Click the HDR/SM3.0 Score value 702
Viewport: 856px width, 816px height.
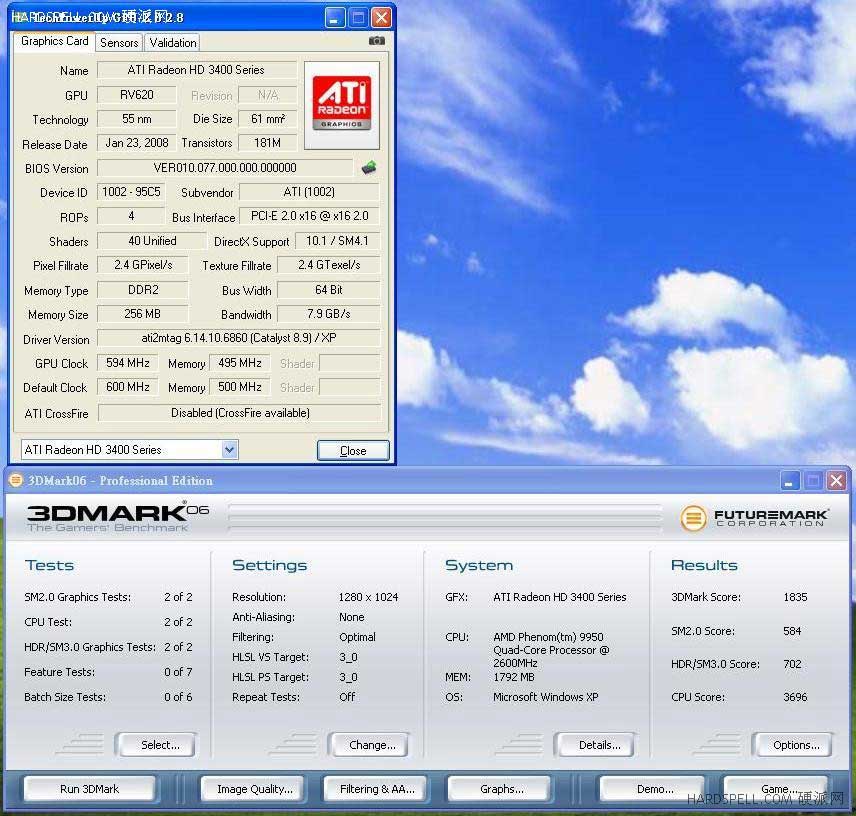tap(792, 664)
